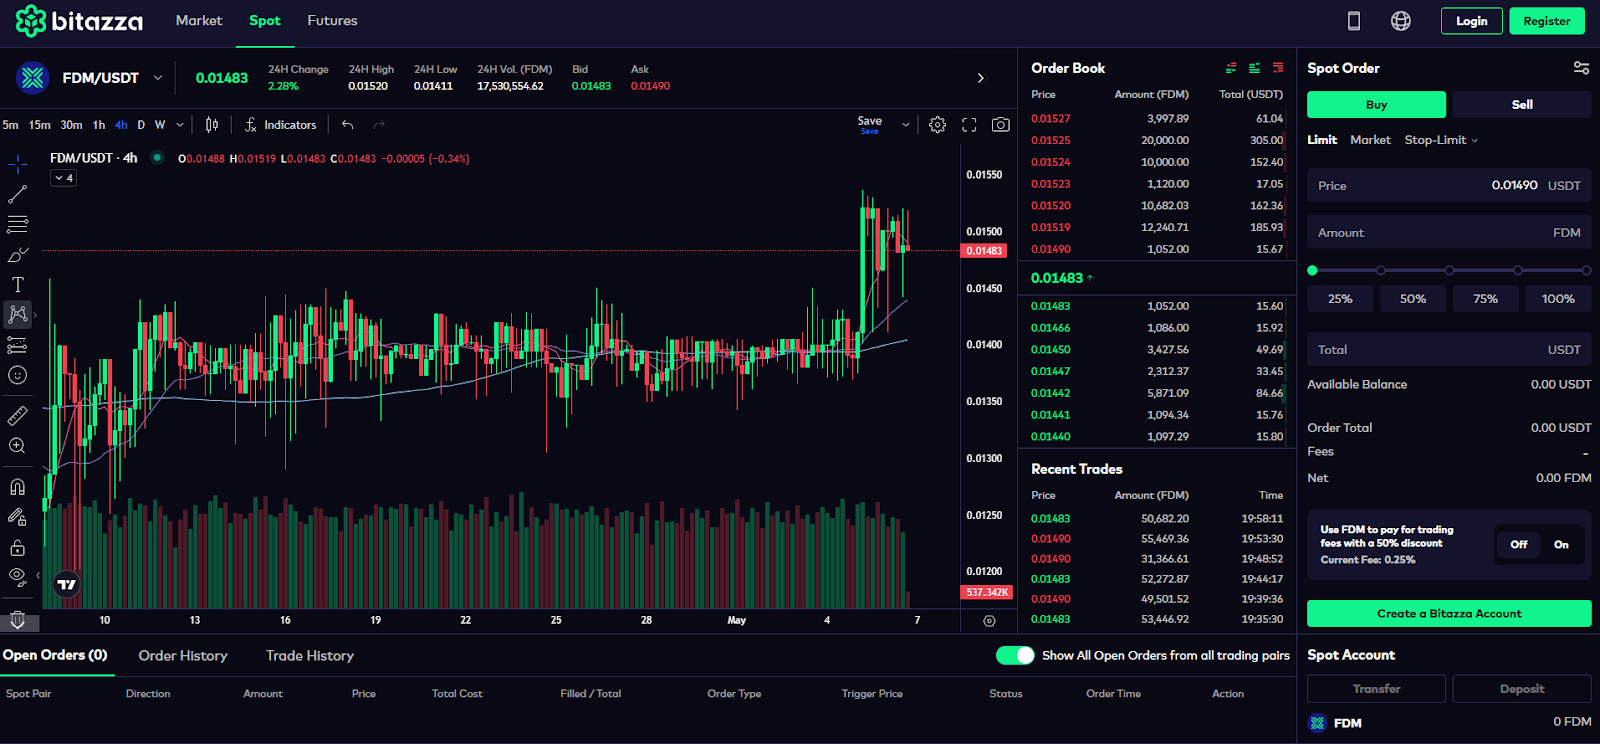Viewport: 1600px width, 744px height.
Task: Expand the FDM/USDT pair selector
Action: coord(158,78)
